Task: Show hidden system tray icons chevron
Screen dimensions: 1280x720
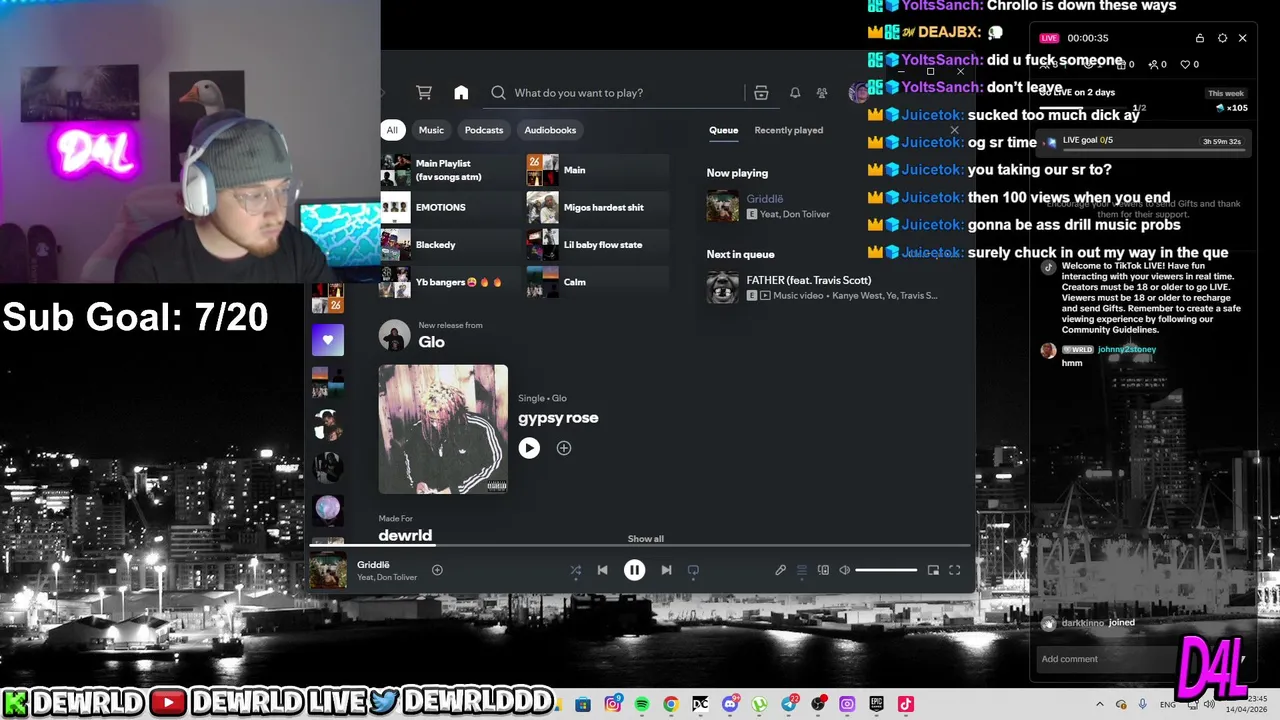Action: pyautogui.click(x=1100, y=704)
